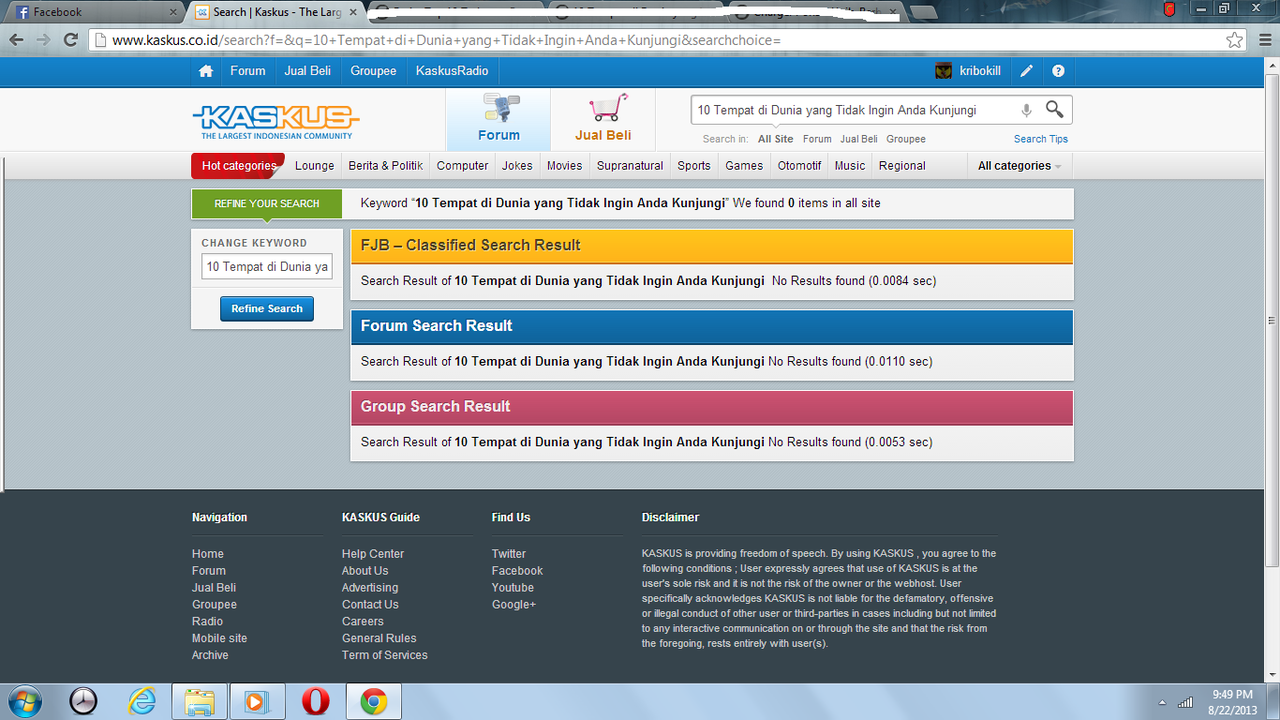The height and width of the screenshot is (720, 1280).
Task: Open media player taskbar icon
Action: 257,702
